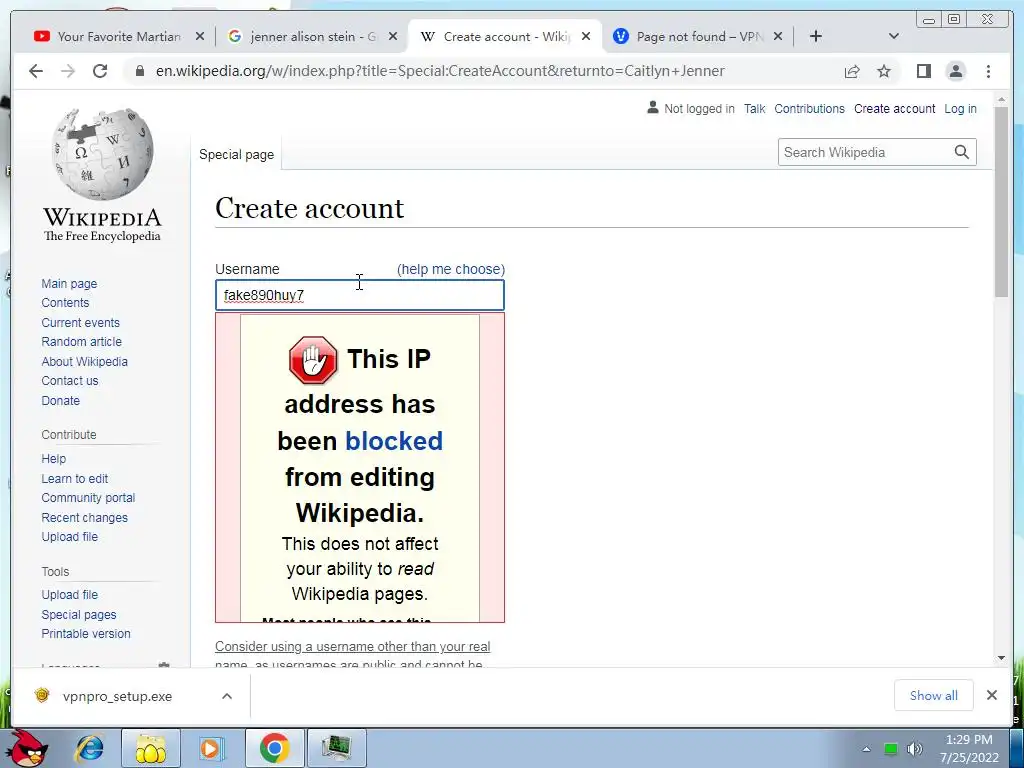Open the monitor app taskbar icon

(337, 748)
